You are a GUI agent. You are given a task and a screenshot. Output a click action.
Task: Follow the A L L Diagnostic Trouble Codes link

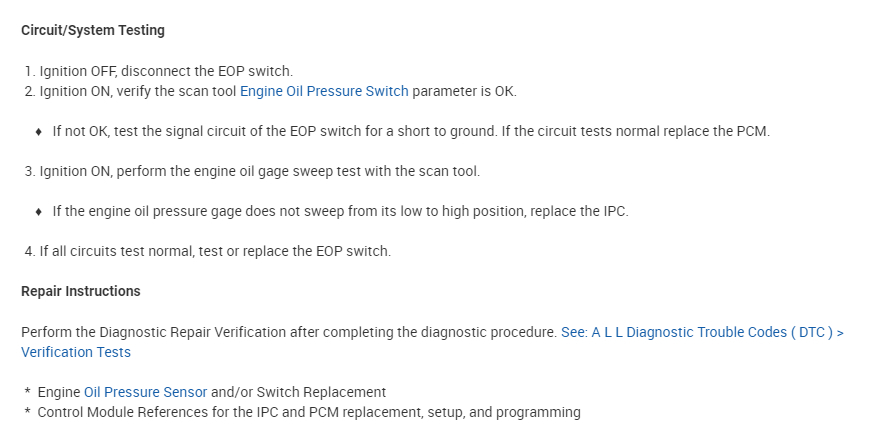pos(702,332)
